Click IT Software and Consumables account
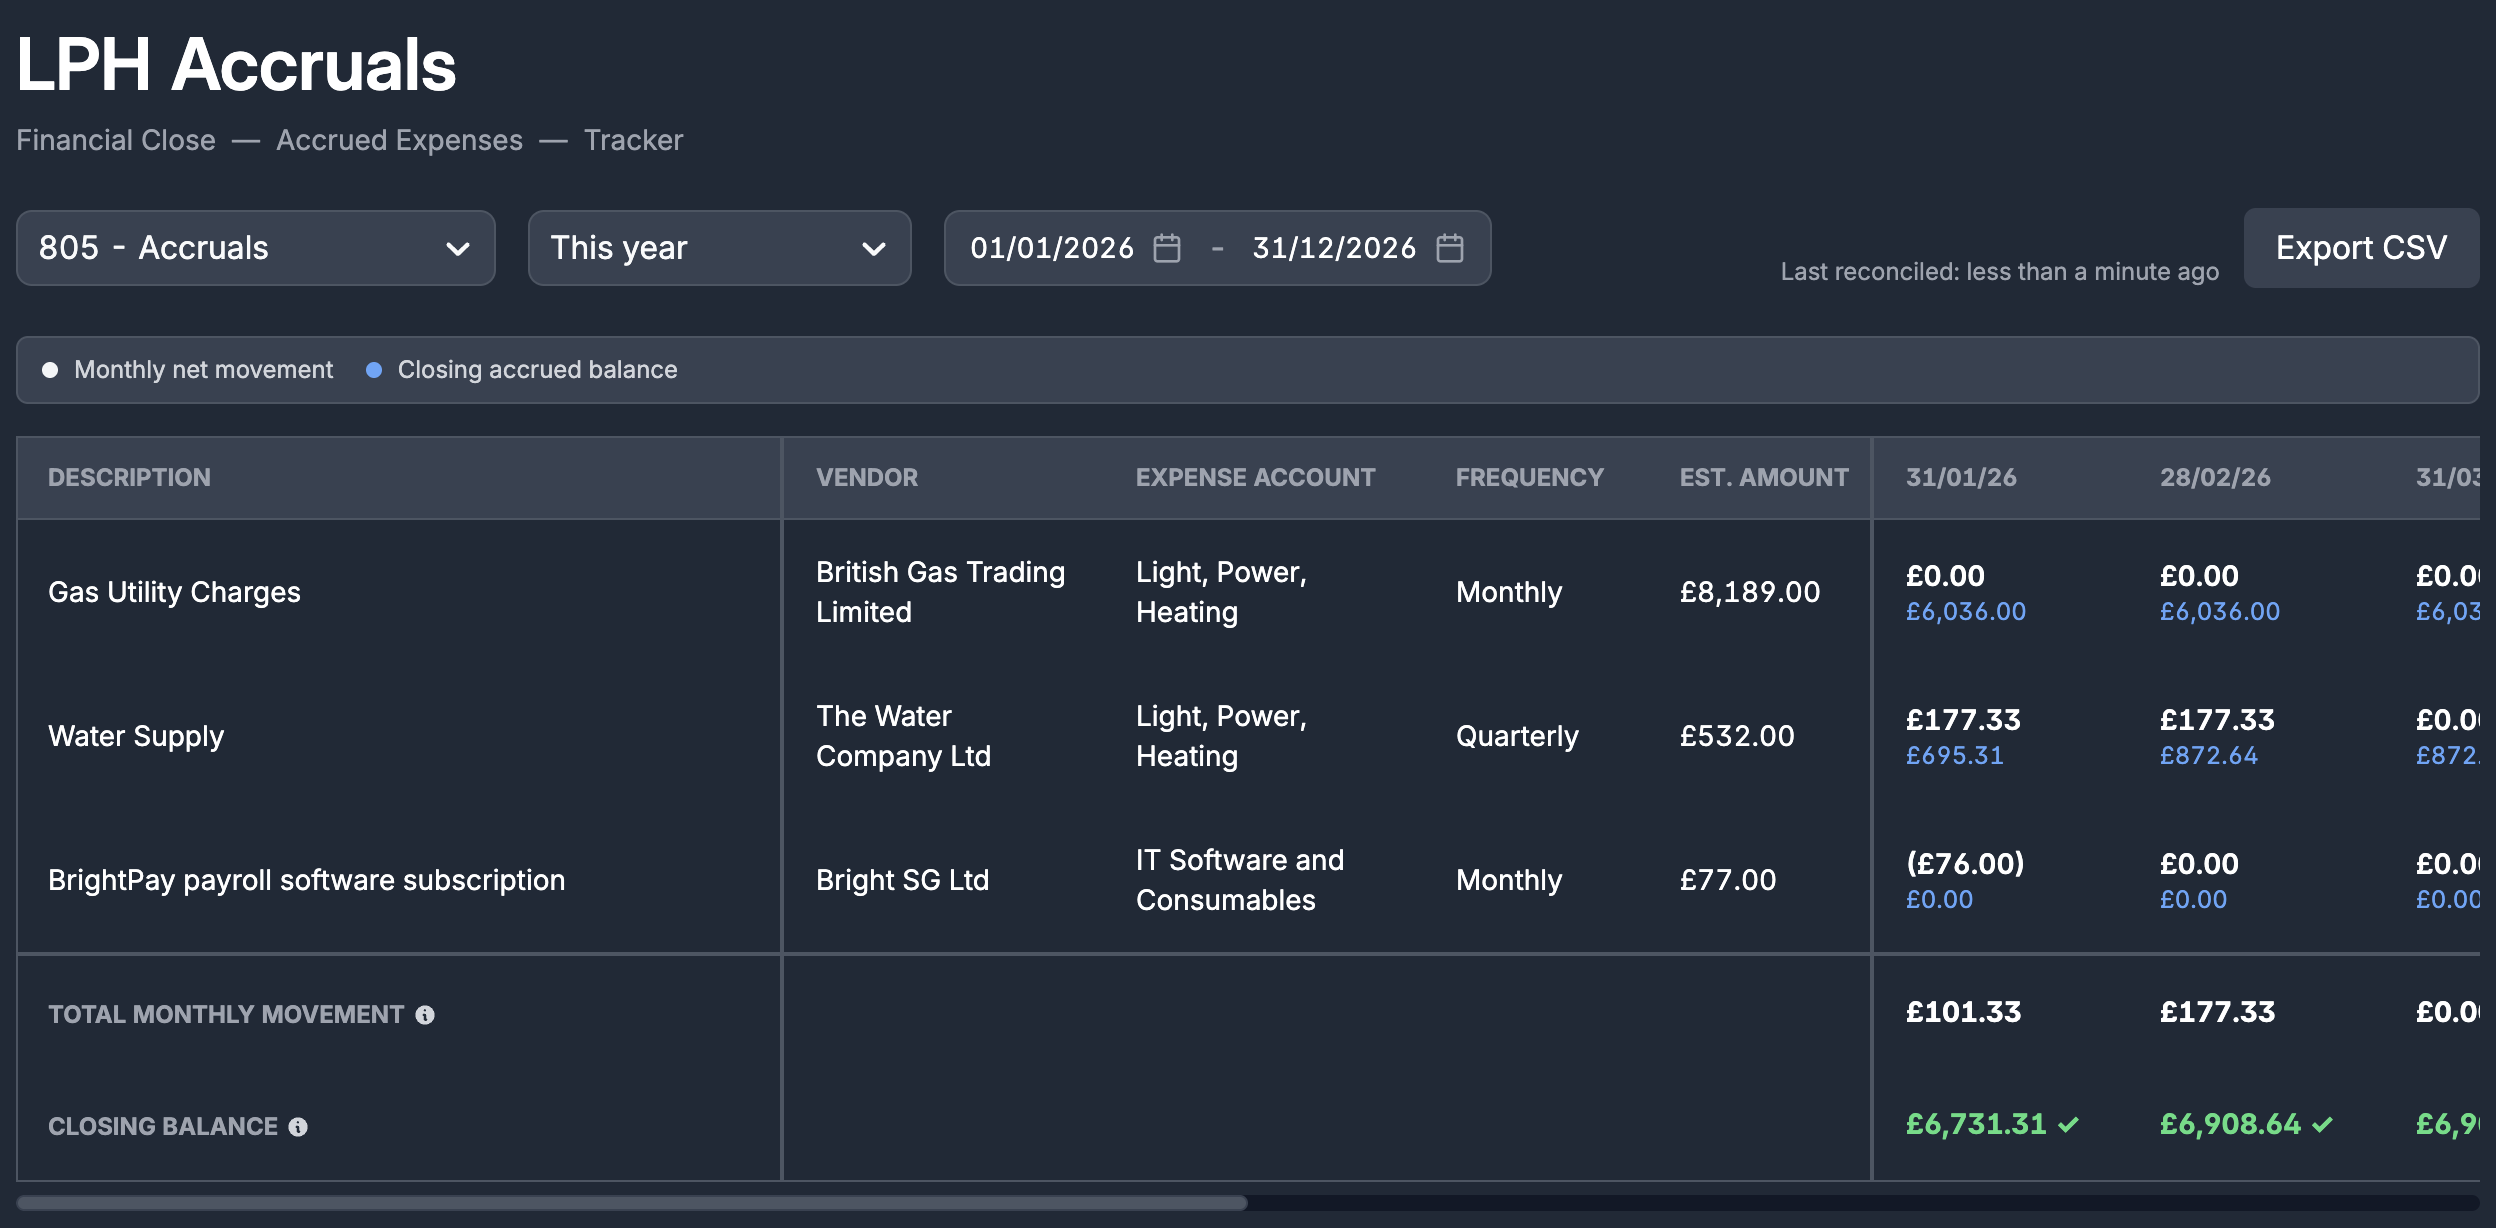 (1240, 880)
